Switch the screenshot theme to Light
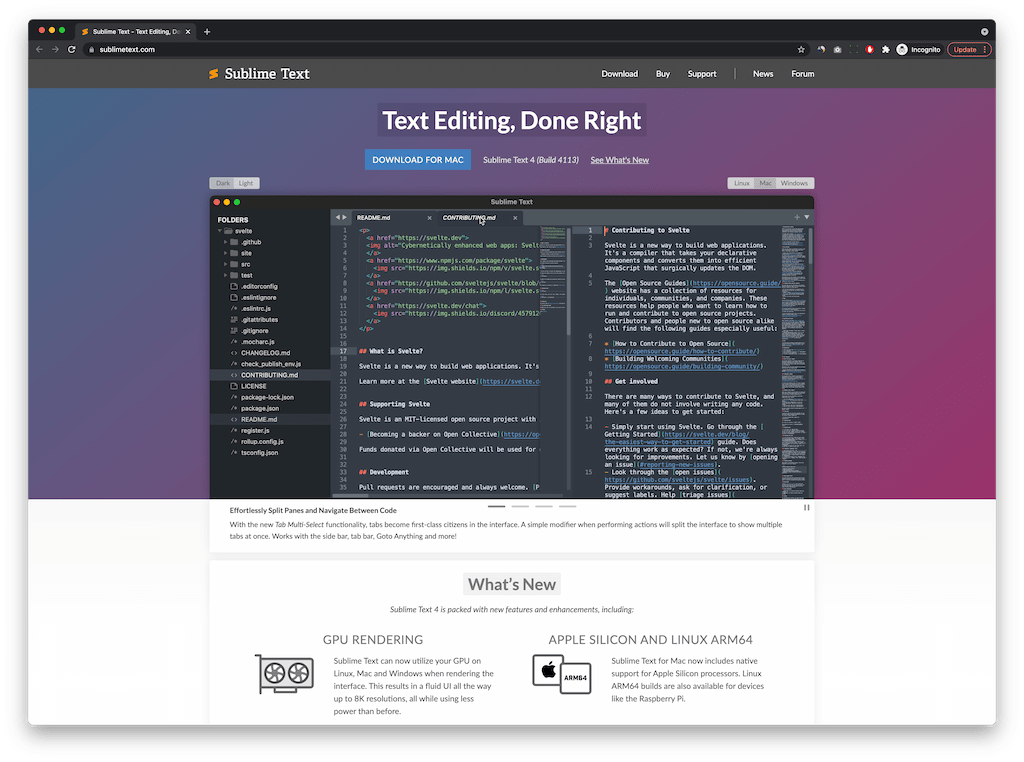 [x=248, y=182]
